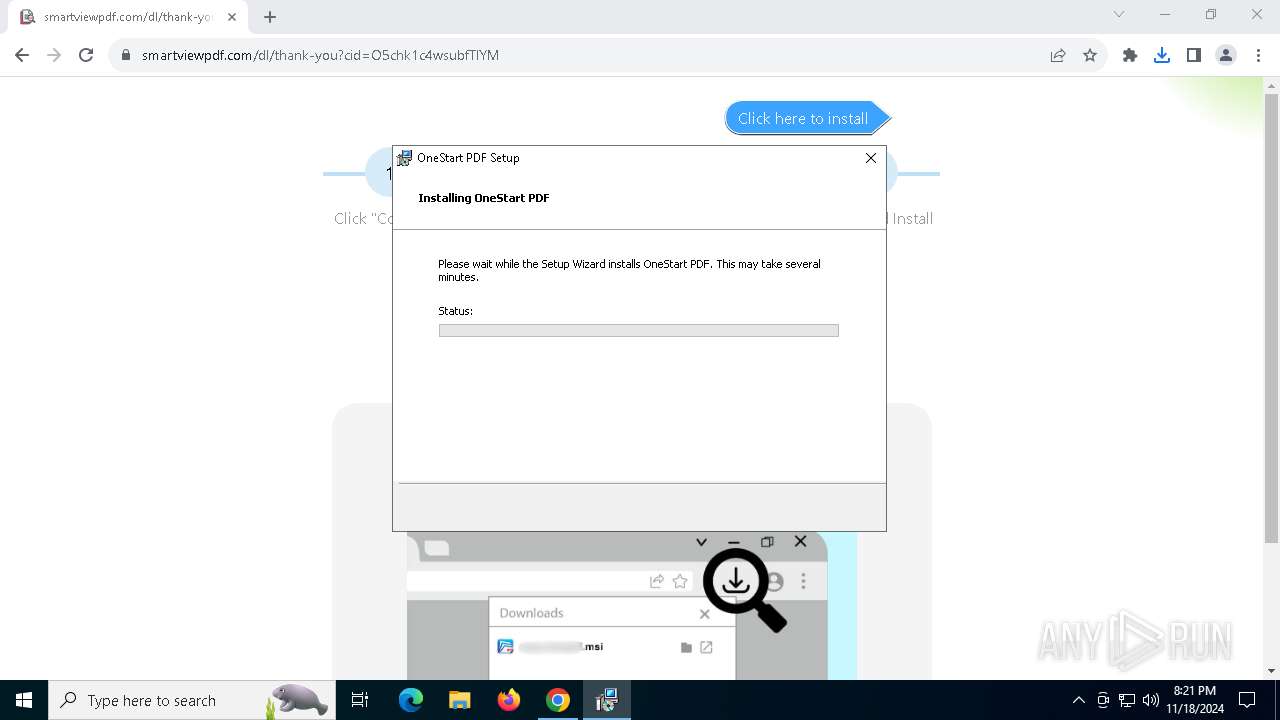The width and height of the screenshot is (1280, 720).
Task: Click the scrollbar down arrow
Action: [1271, 671]
